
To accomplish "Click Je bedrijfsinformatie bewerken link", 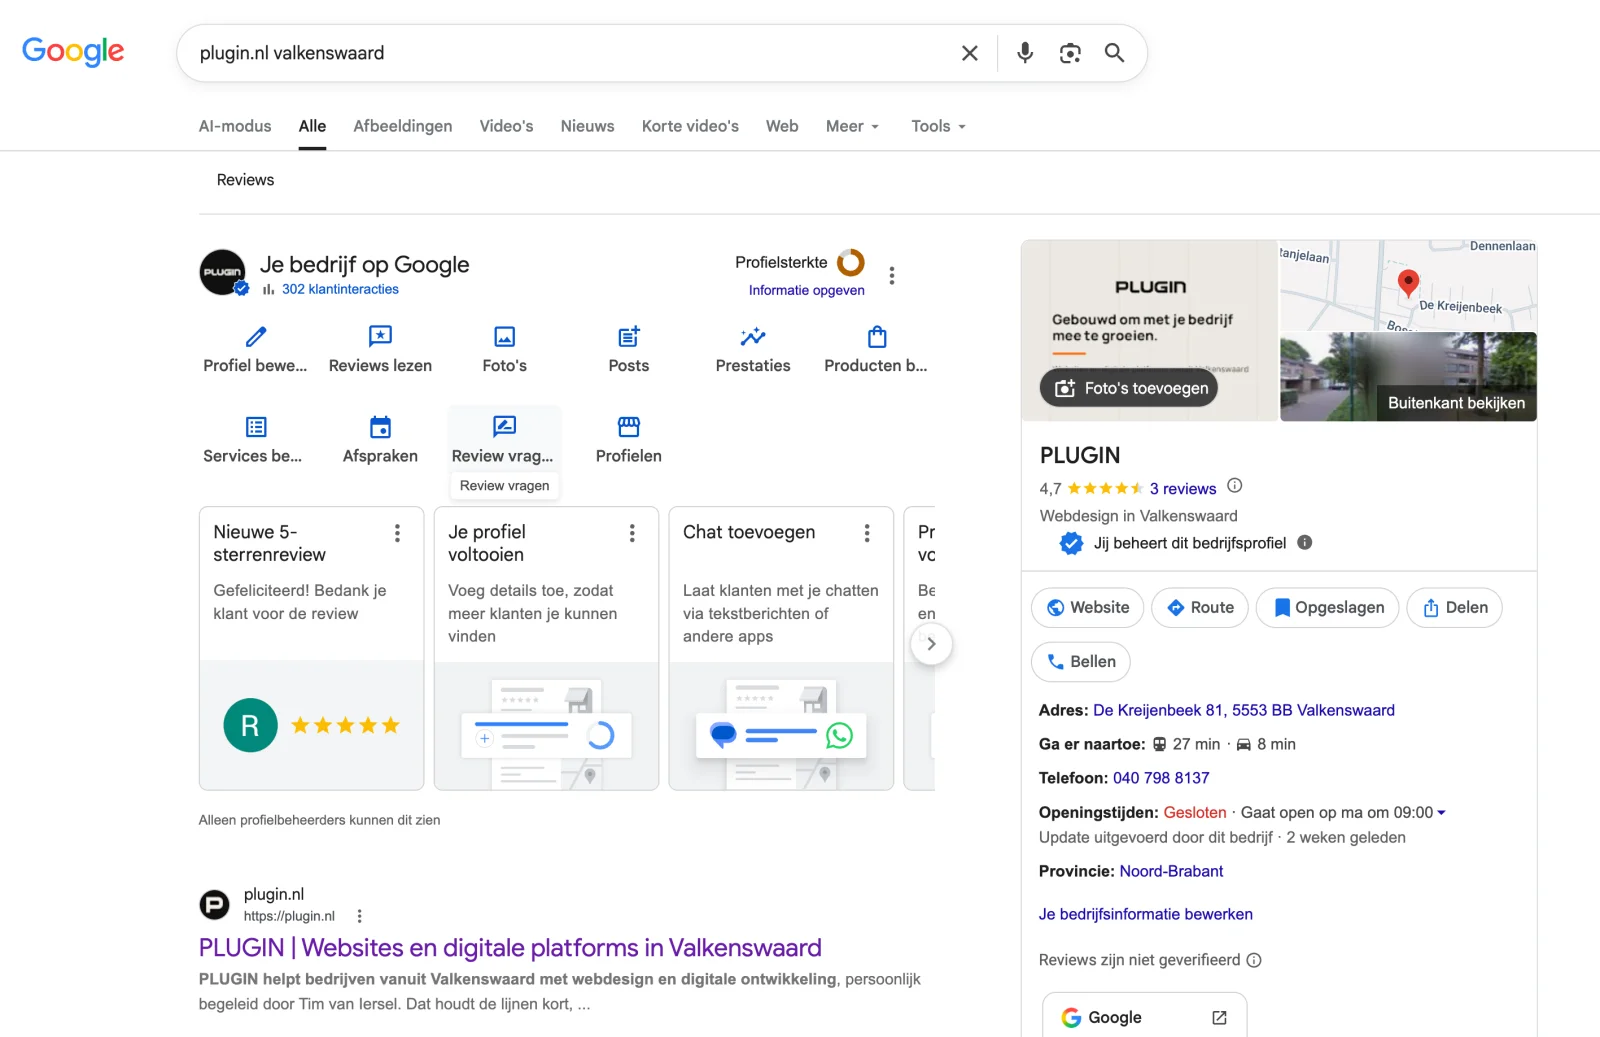I will click(x=1146, y=914).
